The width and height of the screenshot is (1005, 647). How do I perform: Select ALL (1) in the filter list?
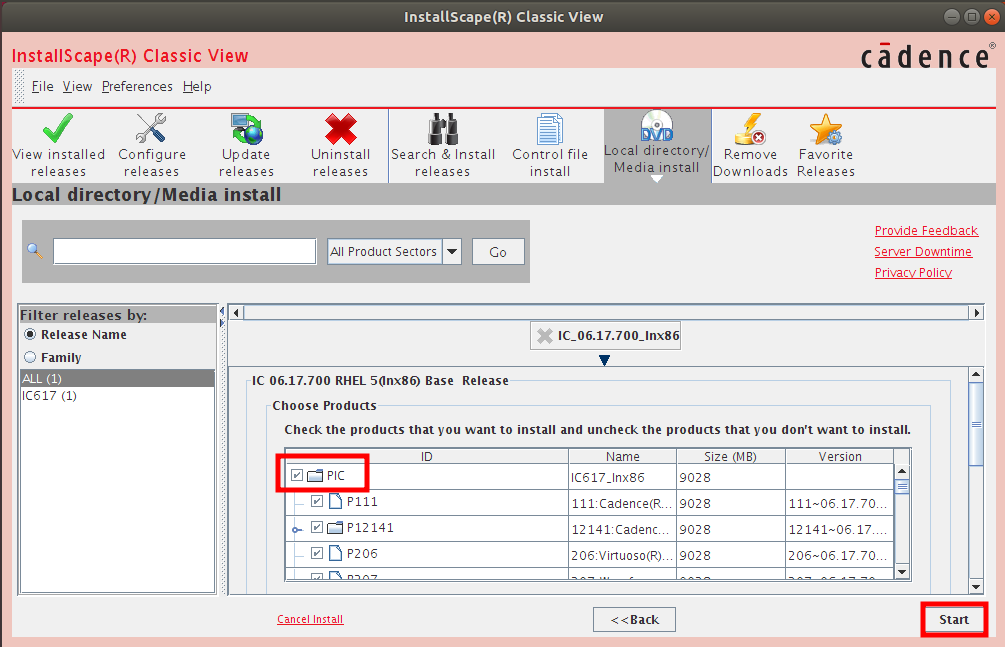pos(118,378)
